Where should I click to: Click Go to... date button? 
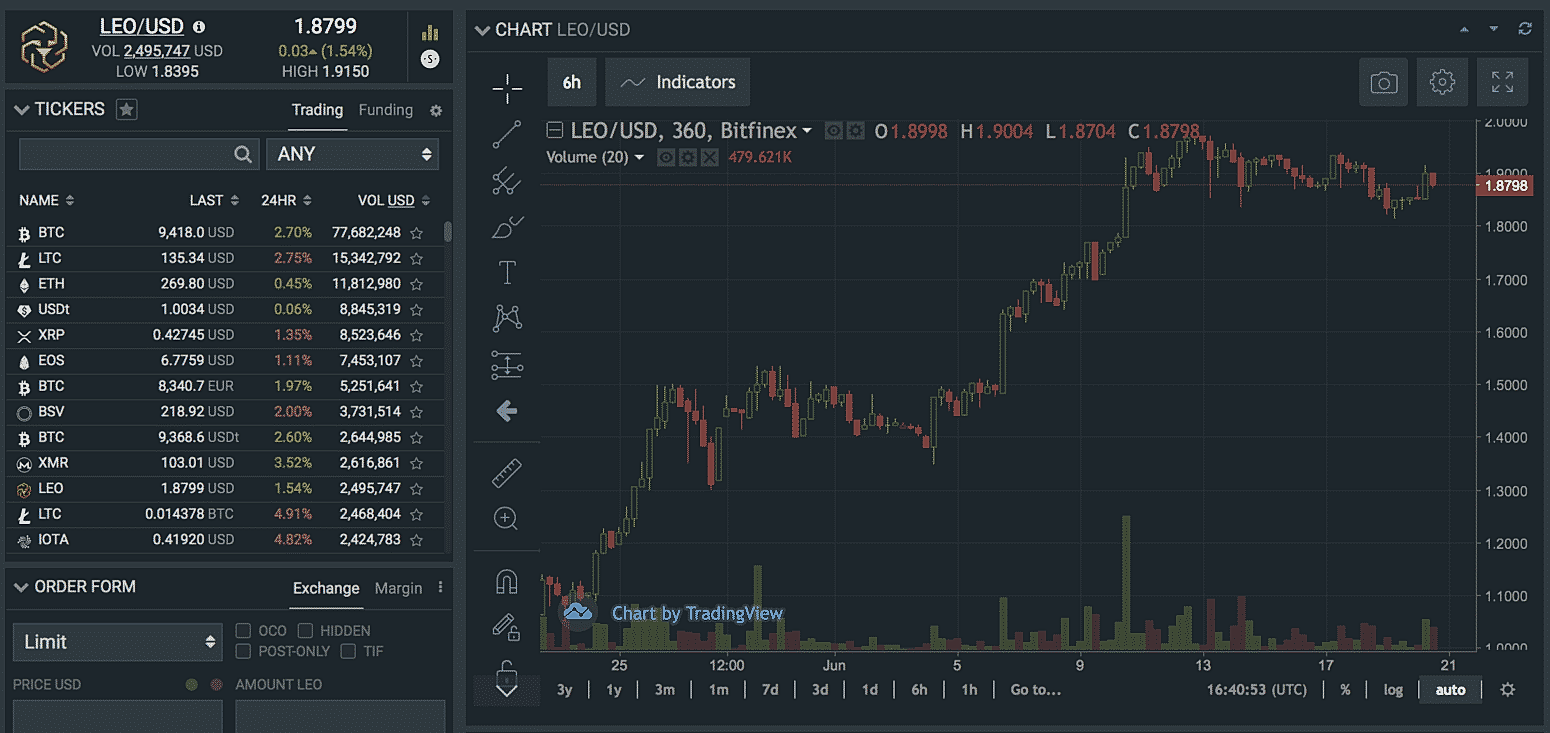pos(1035,690)
